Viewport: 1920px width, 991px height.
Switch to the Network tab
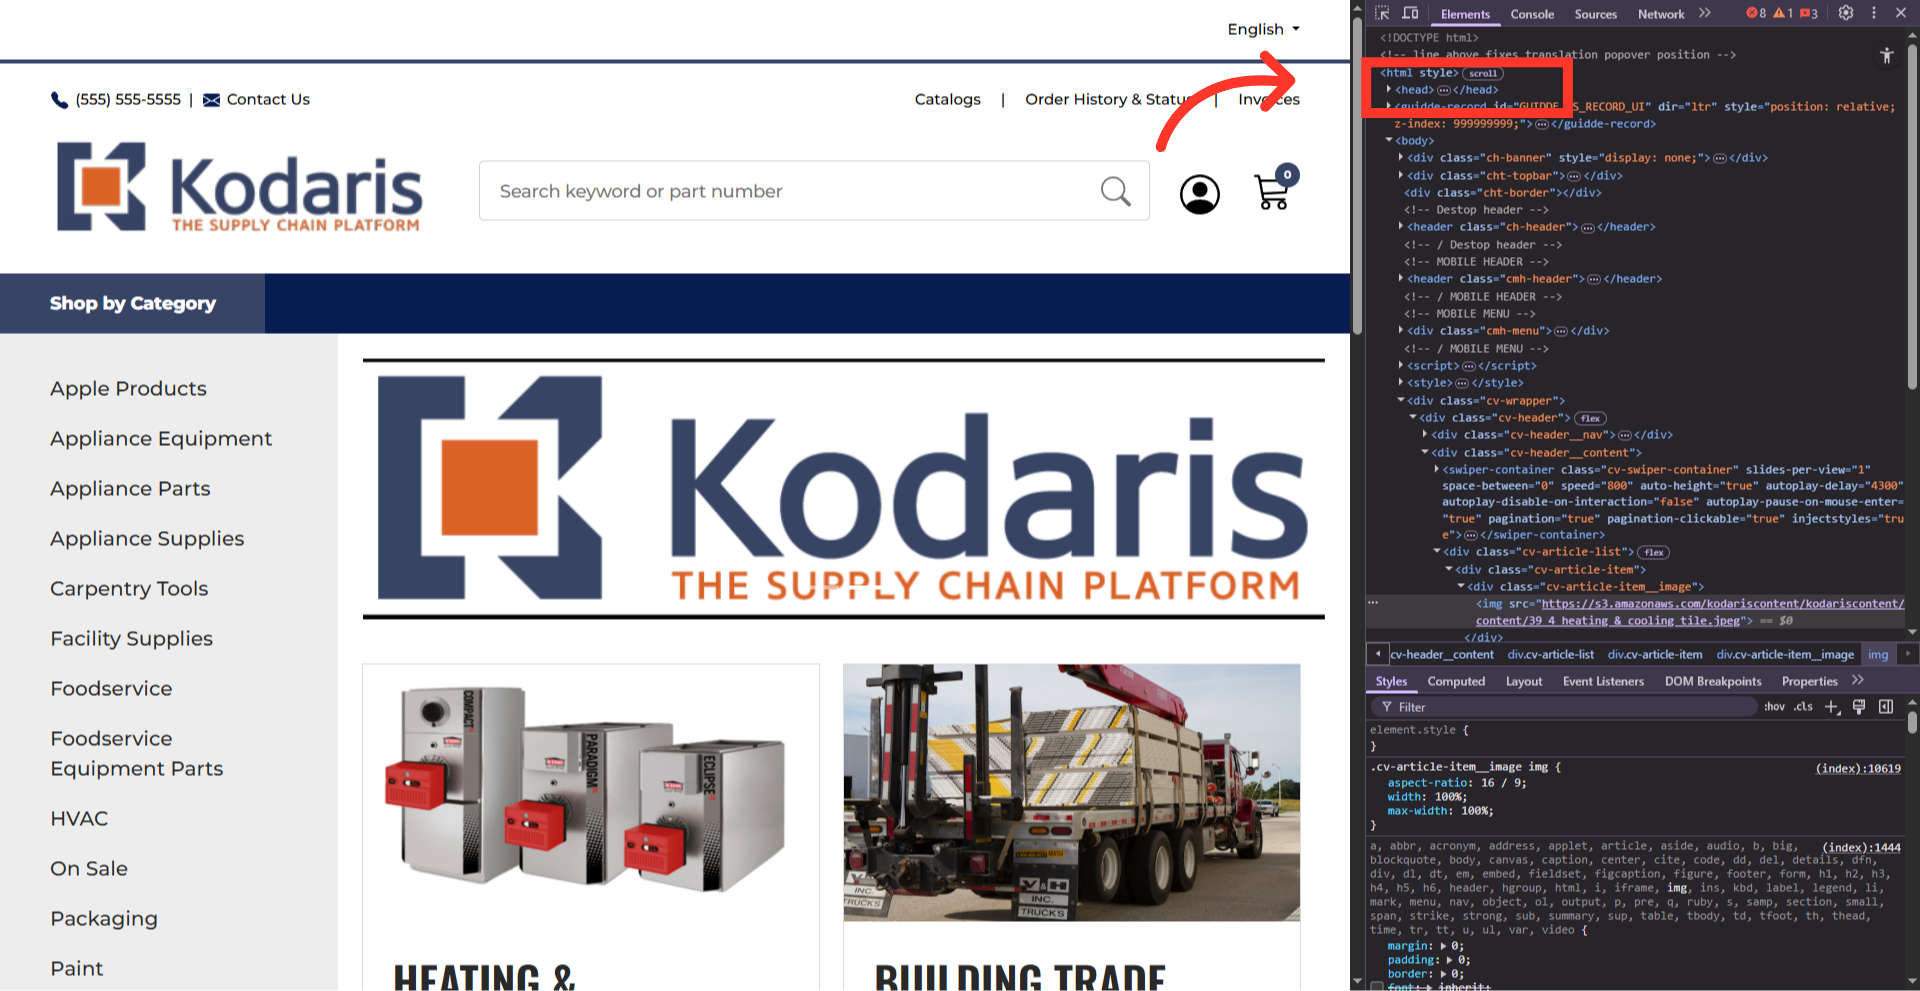(1661, 14)
